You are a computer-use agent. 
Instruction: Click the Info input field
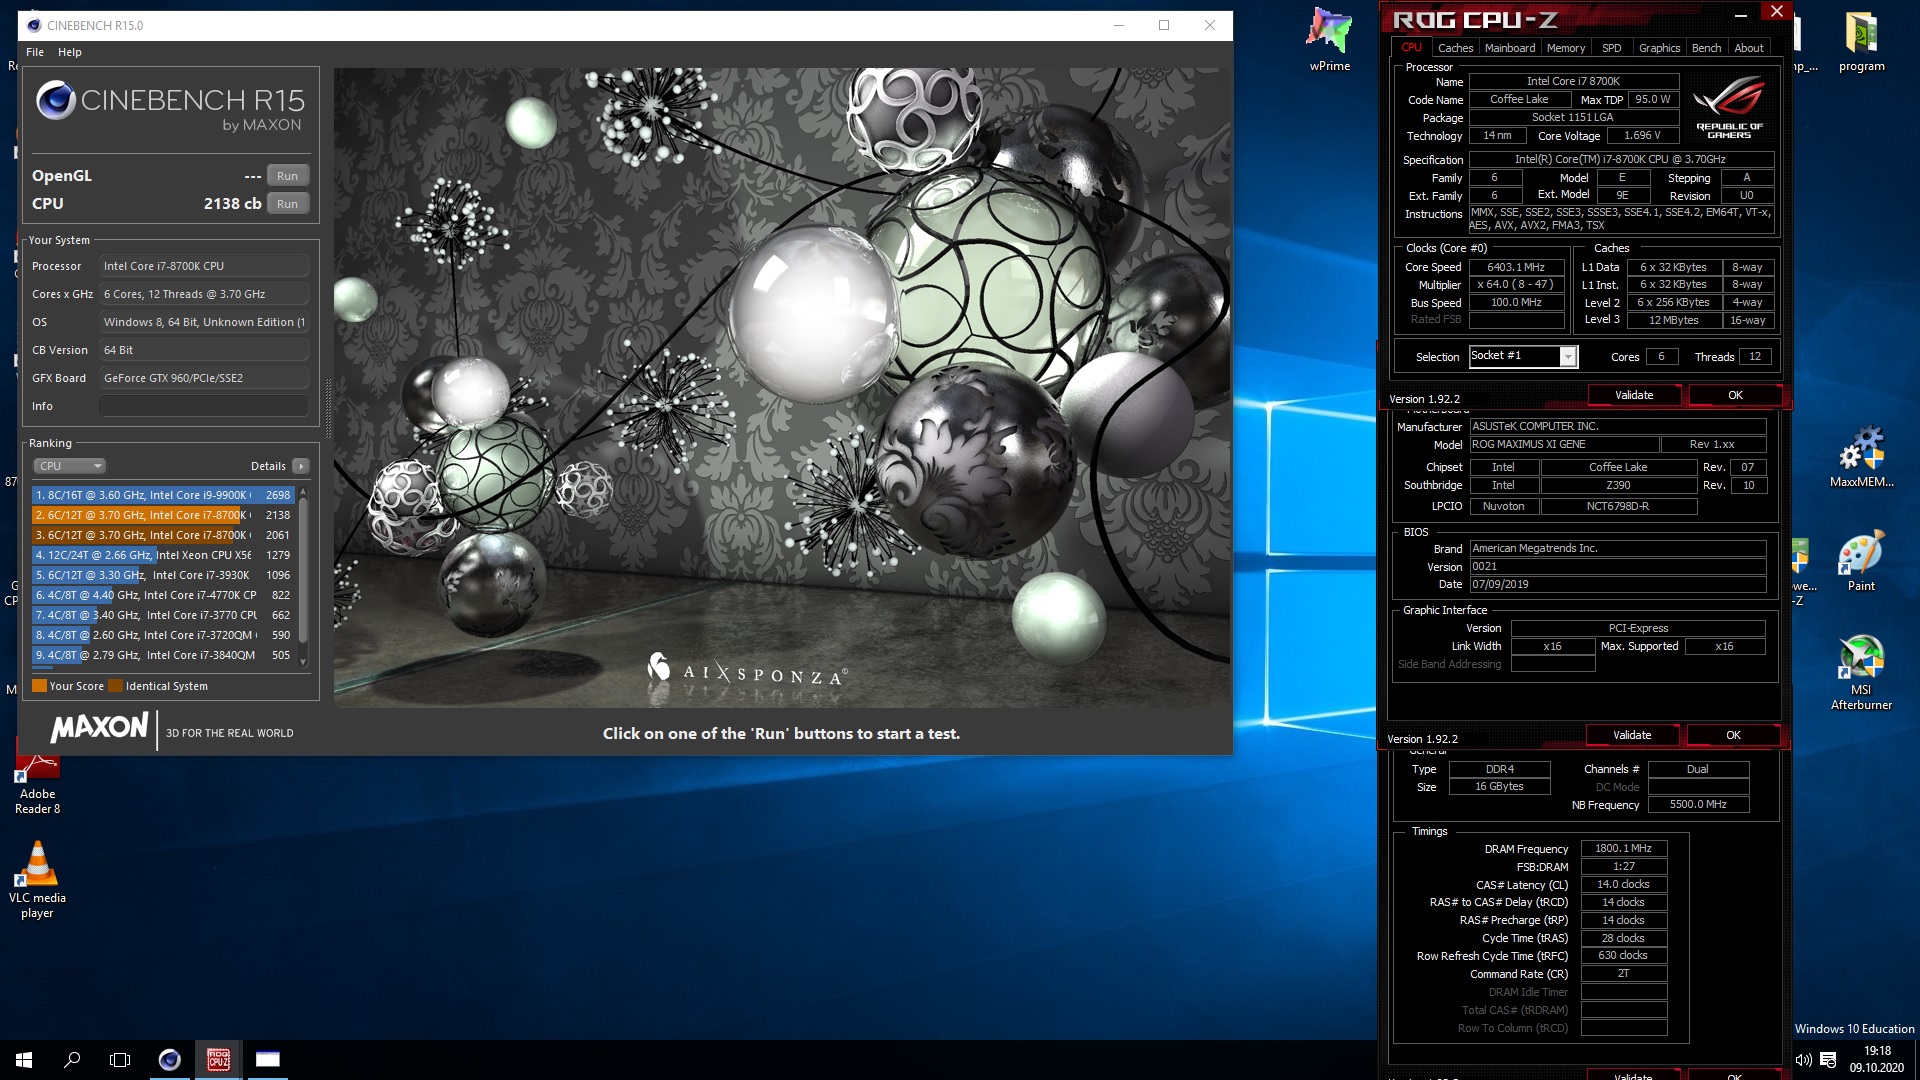(x=204, y=406)
